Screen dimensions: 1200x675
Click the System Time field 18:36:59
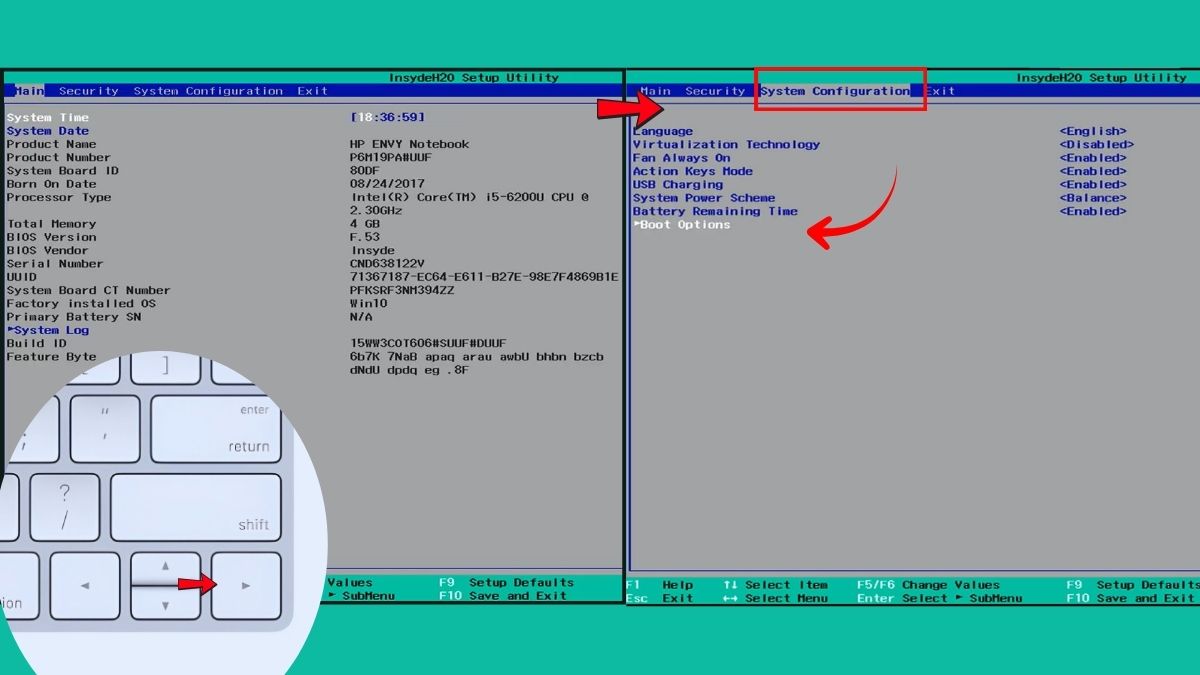click(388, 118)
